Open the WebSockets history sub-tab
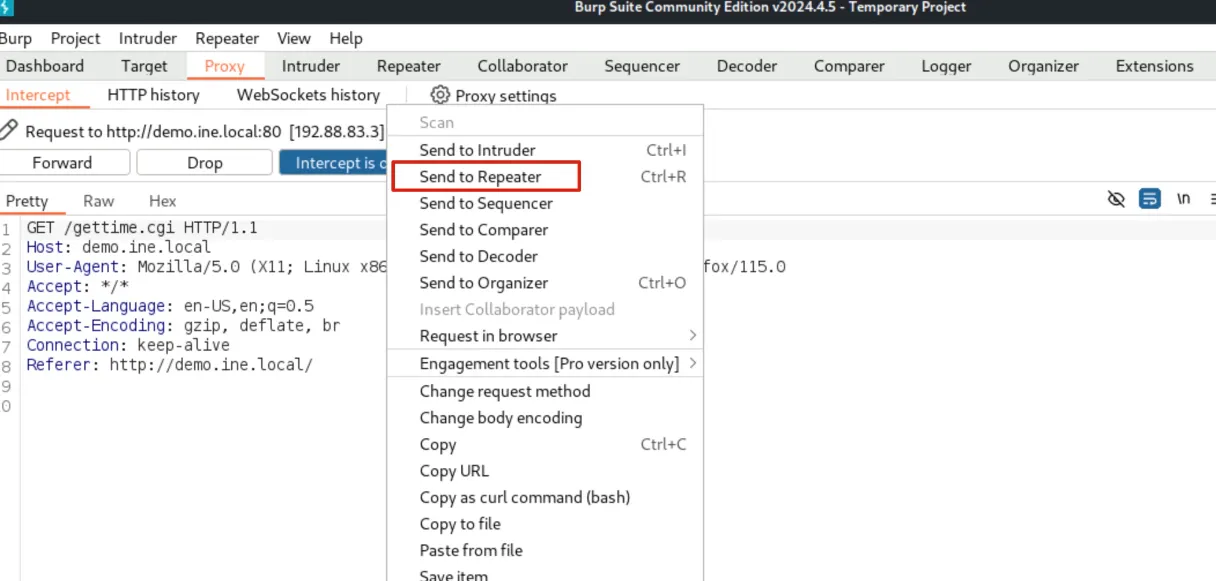The image size is (1216, 581). point(308,95)
